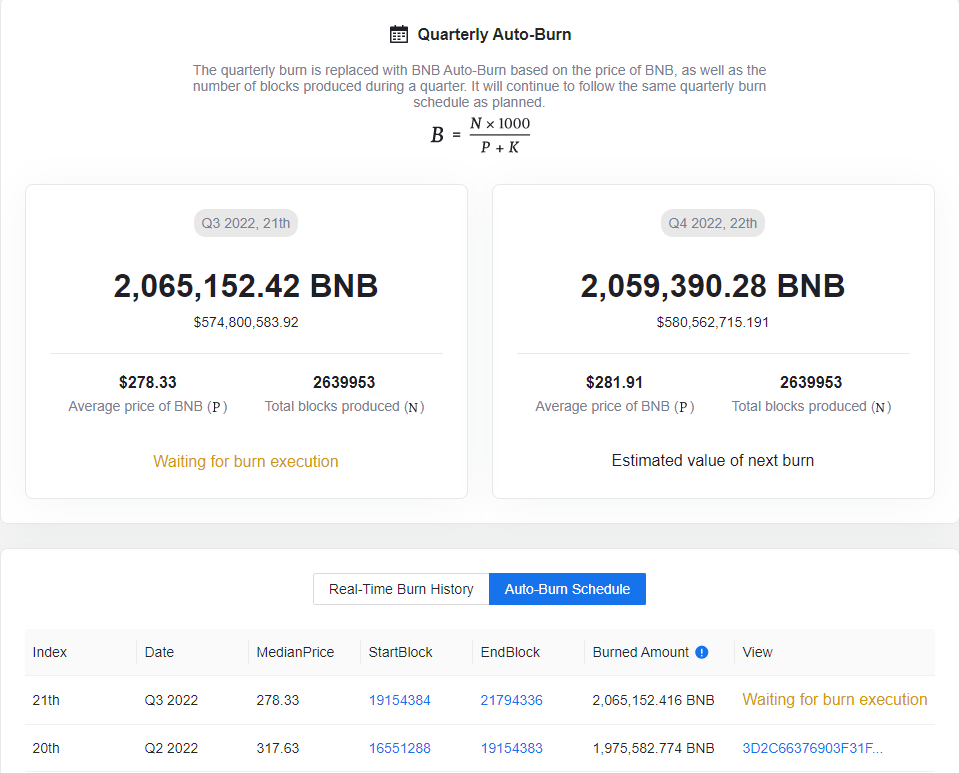Click the Quarterly Auto-Burn heading
The image size is (959, 773).
pyautogui.click(x=494, y=34)
